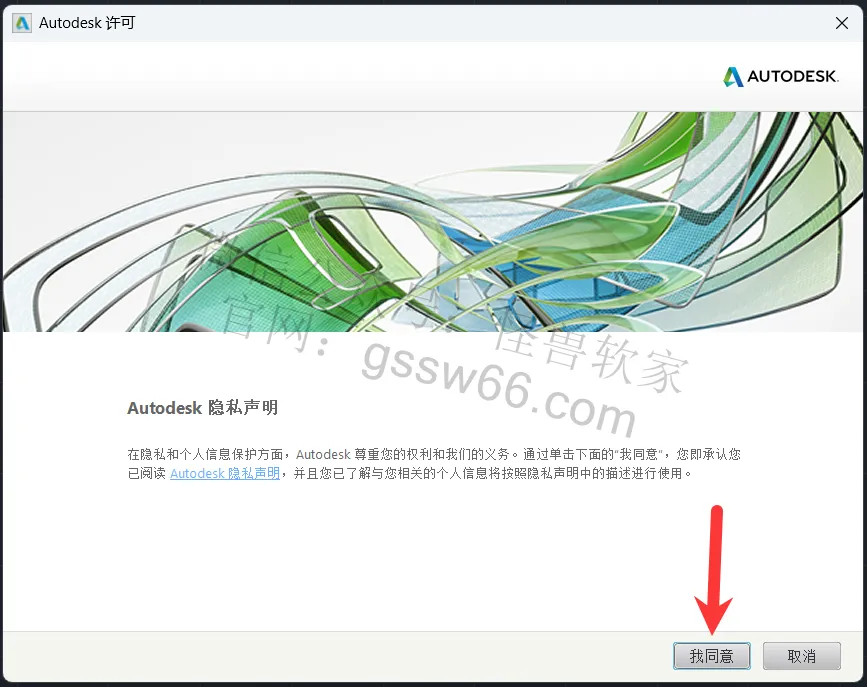Click the Autodesk app icon in title bar
This screenshot has height=687, width=867.
pos(22,23)
